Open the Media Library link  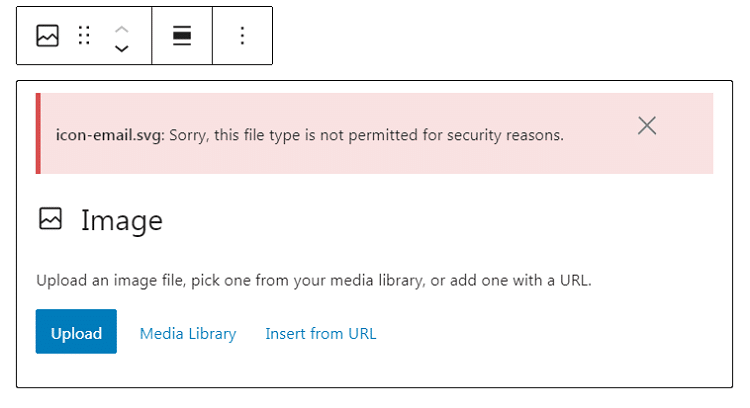pyautogui.click(x=188, y=333)
